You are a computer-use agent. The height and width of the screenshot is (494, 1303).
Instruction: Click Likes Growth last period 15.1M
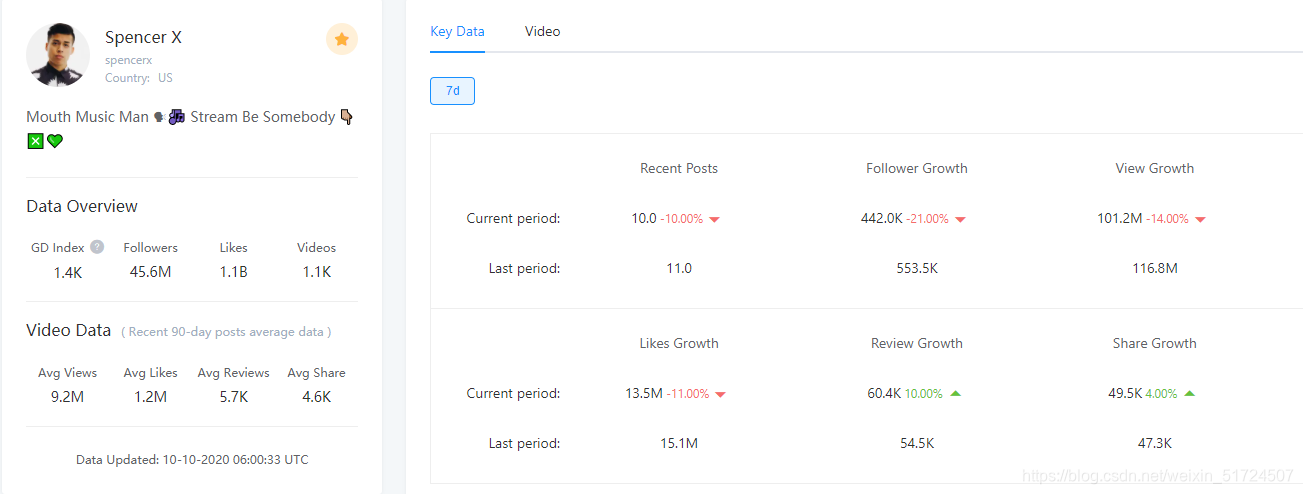[x=679, y=443]
